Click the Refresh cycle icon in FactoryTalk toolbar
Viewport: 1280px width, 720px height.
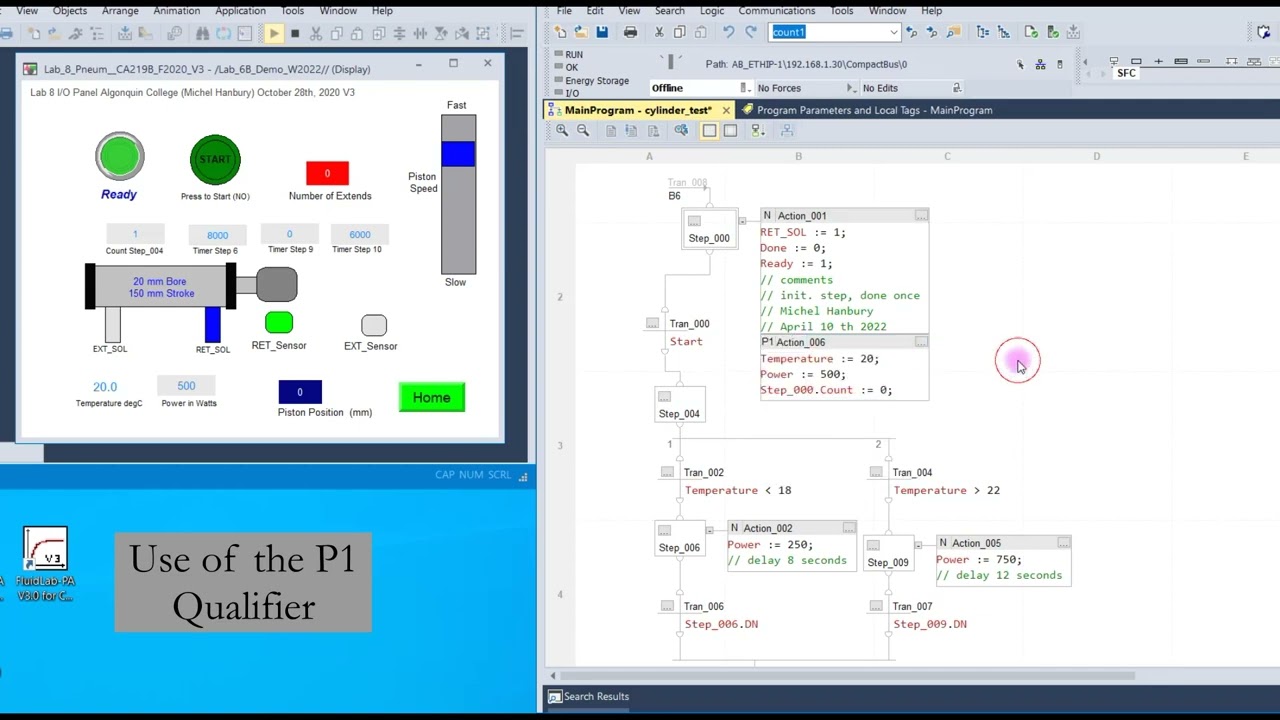click(223, 33)
